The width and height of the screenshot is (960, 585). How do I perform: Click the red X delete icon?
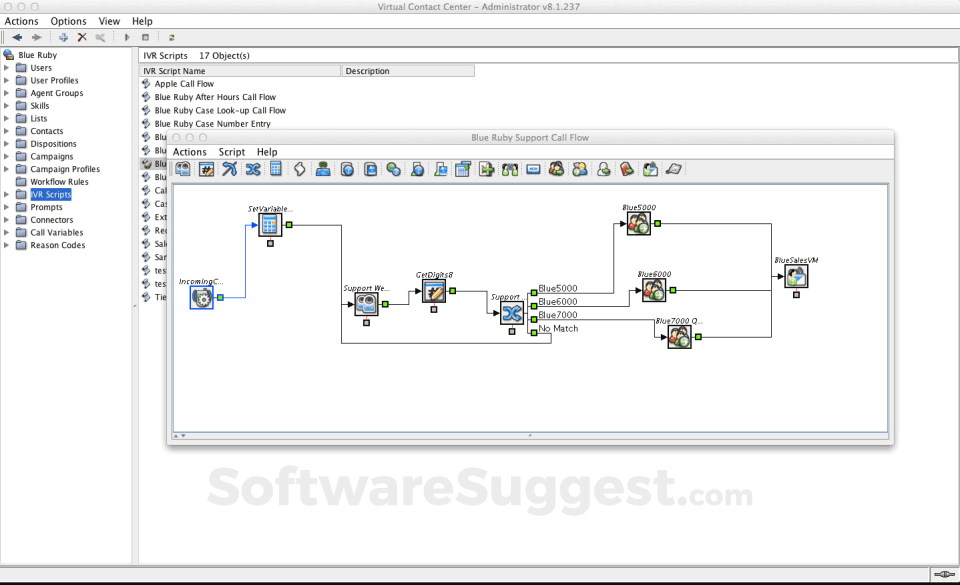tap(82, 37)
